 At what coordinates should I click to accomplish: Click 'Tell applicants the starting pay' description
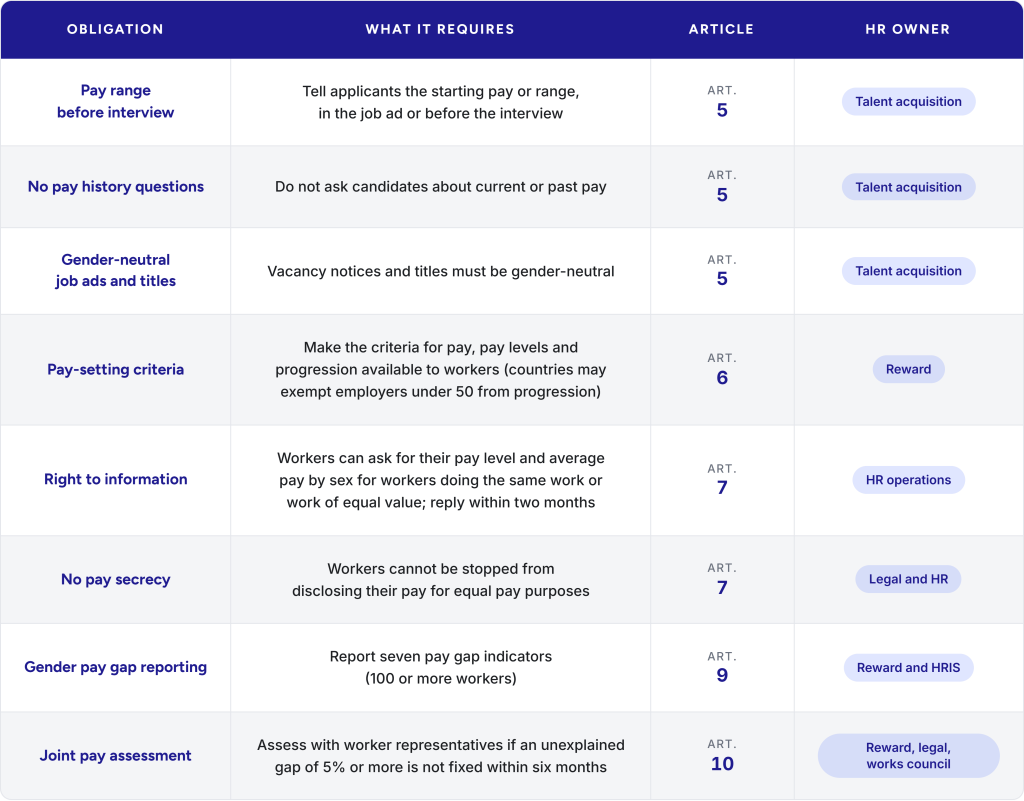(441, 102)
